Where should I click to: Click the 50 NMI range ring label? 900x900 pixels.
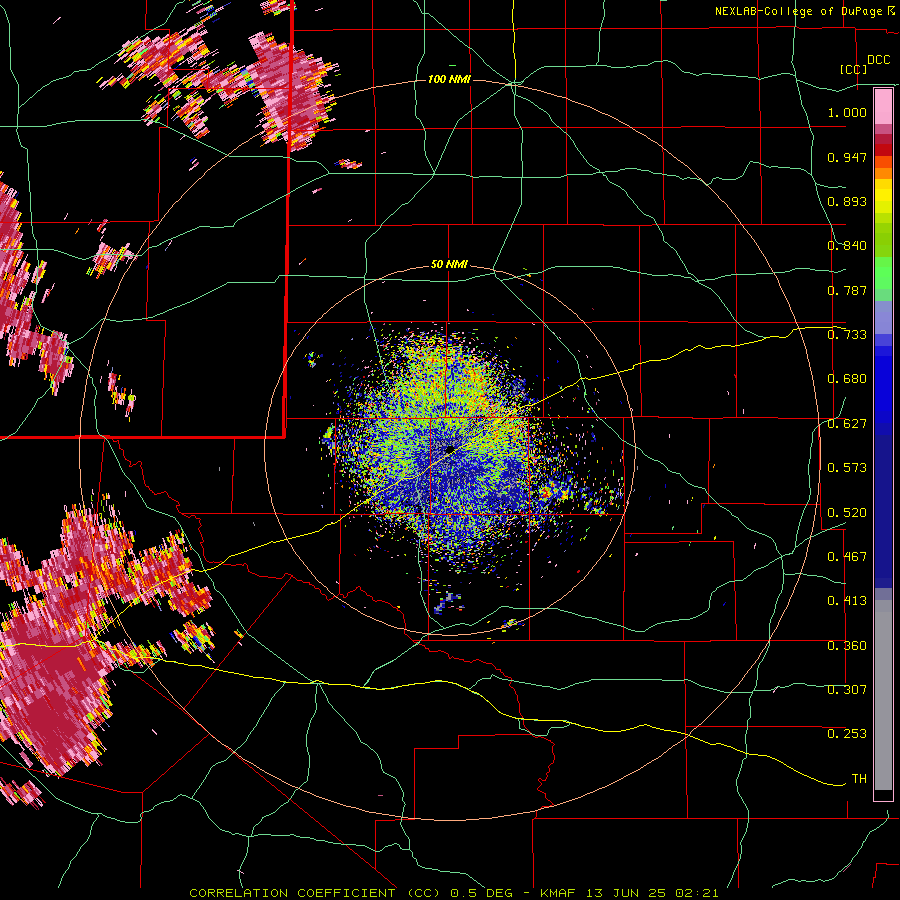coord(449,265)
